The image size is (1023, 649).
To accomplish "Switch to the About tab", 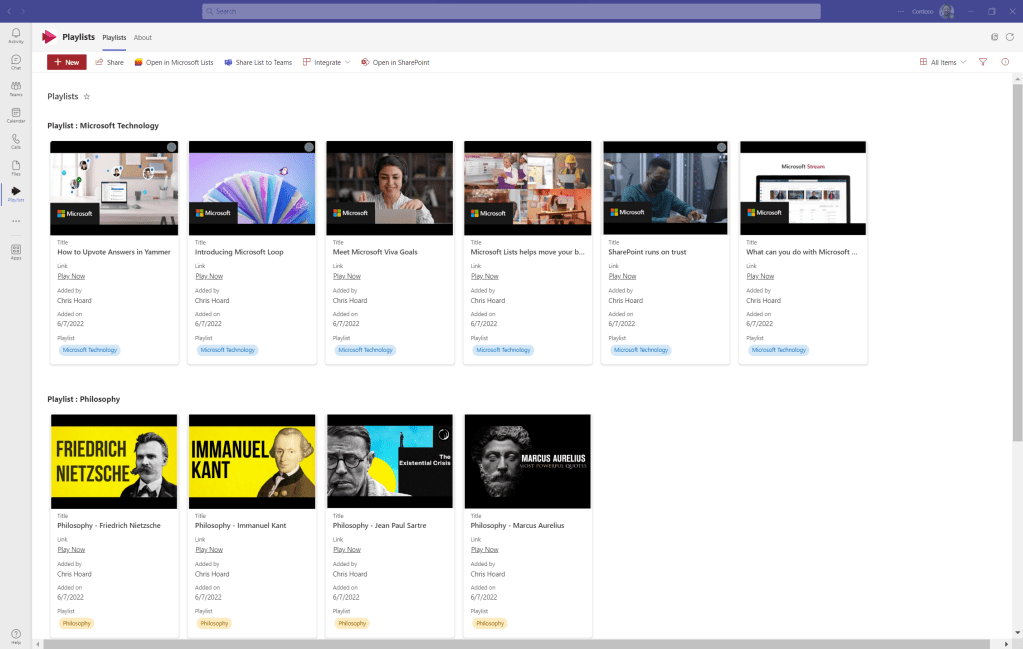I will point(143,37).
